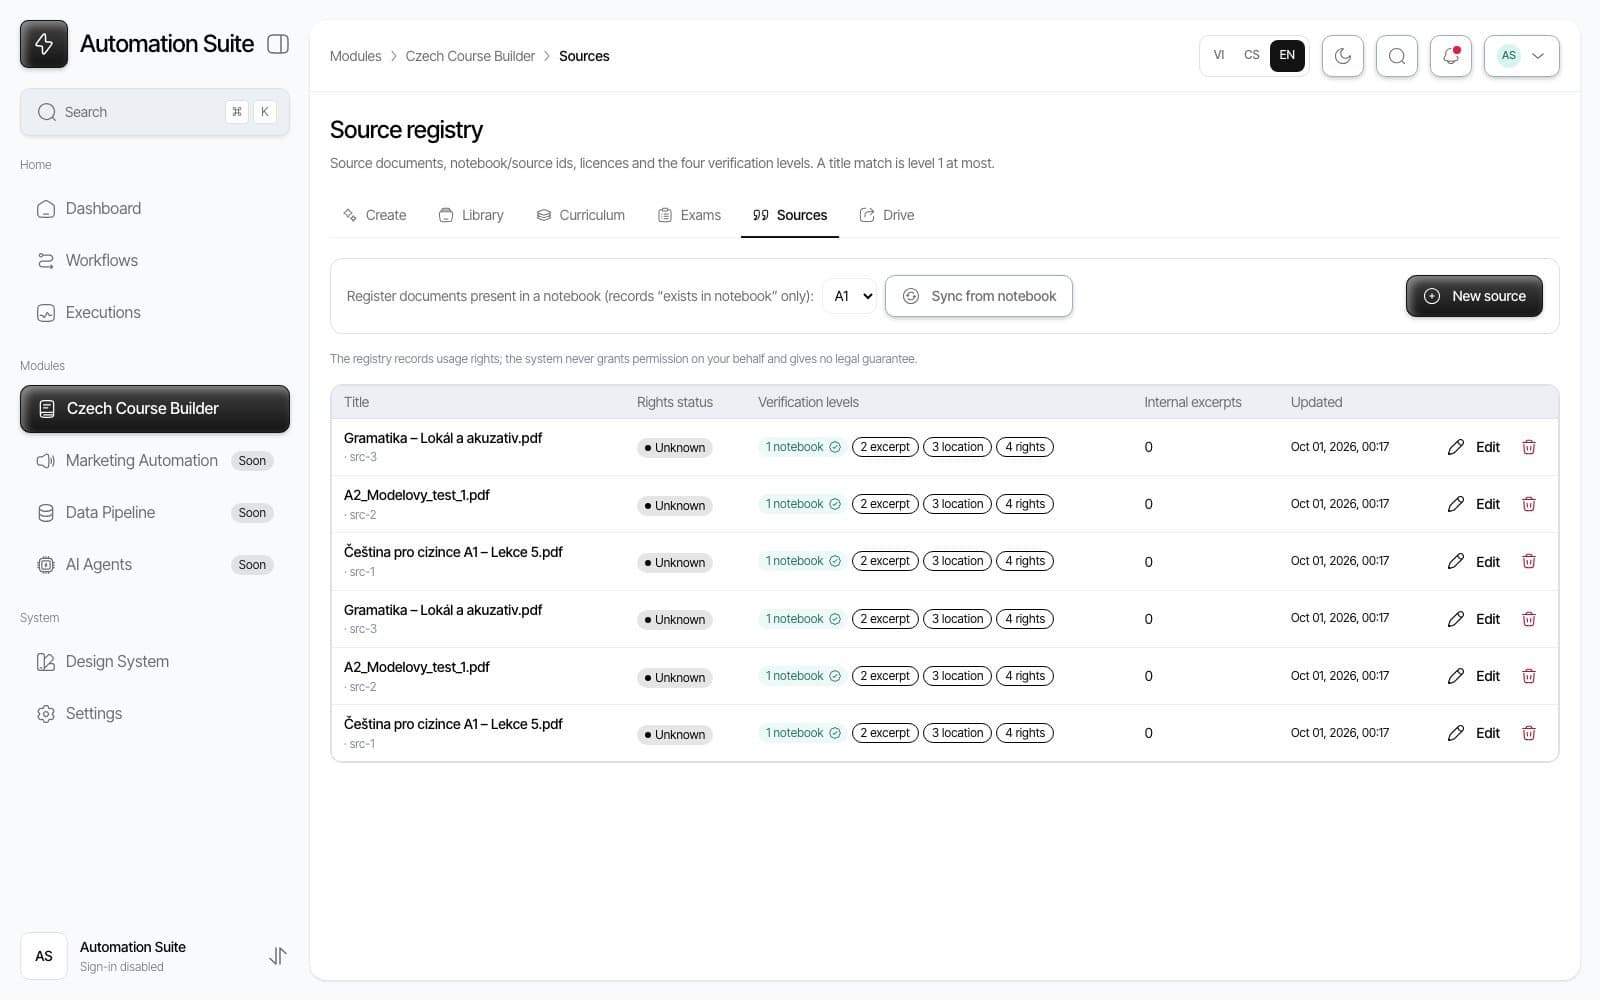Click 2 excerpt badge in first row
The image size is (1600, 1000).
click(x=885, y=447)
